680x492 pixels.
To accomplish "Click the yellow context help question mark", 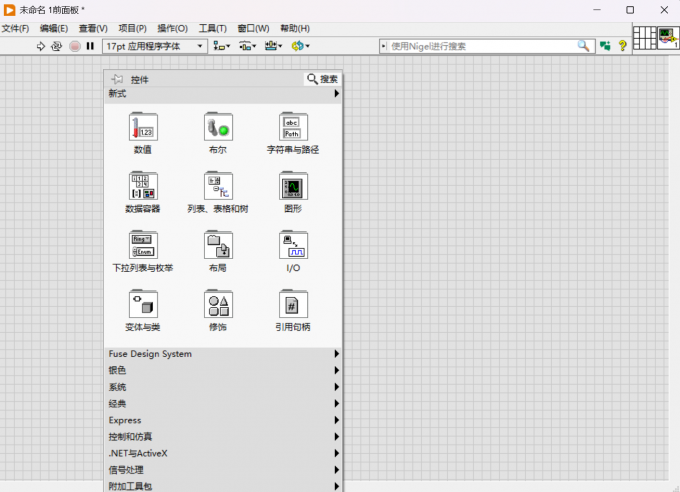I will [622, 46].
